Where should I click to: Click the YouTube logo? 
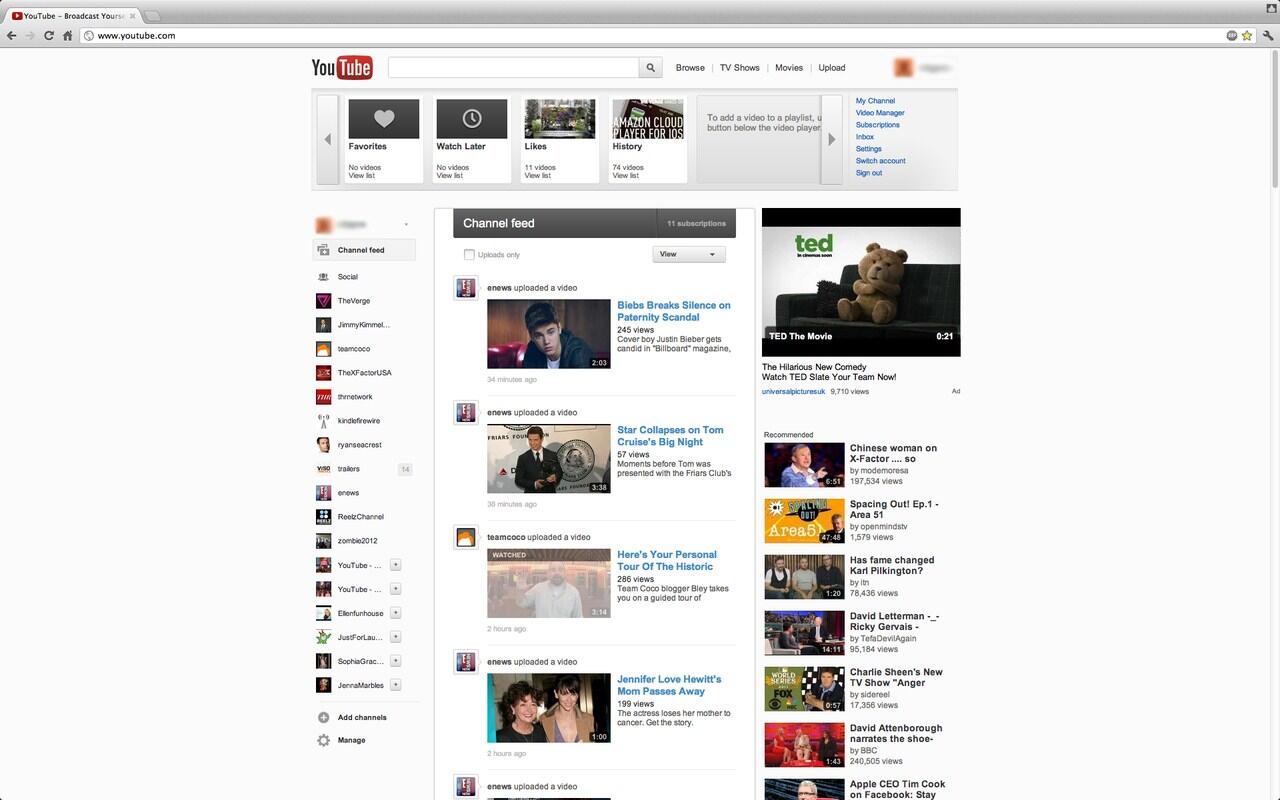[x=342, y=68]
